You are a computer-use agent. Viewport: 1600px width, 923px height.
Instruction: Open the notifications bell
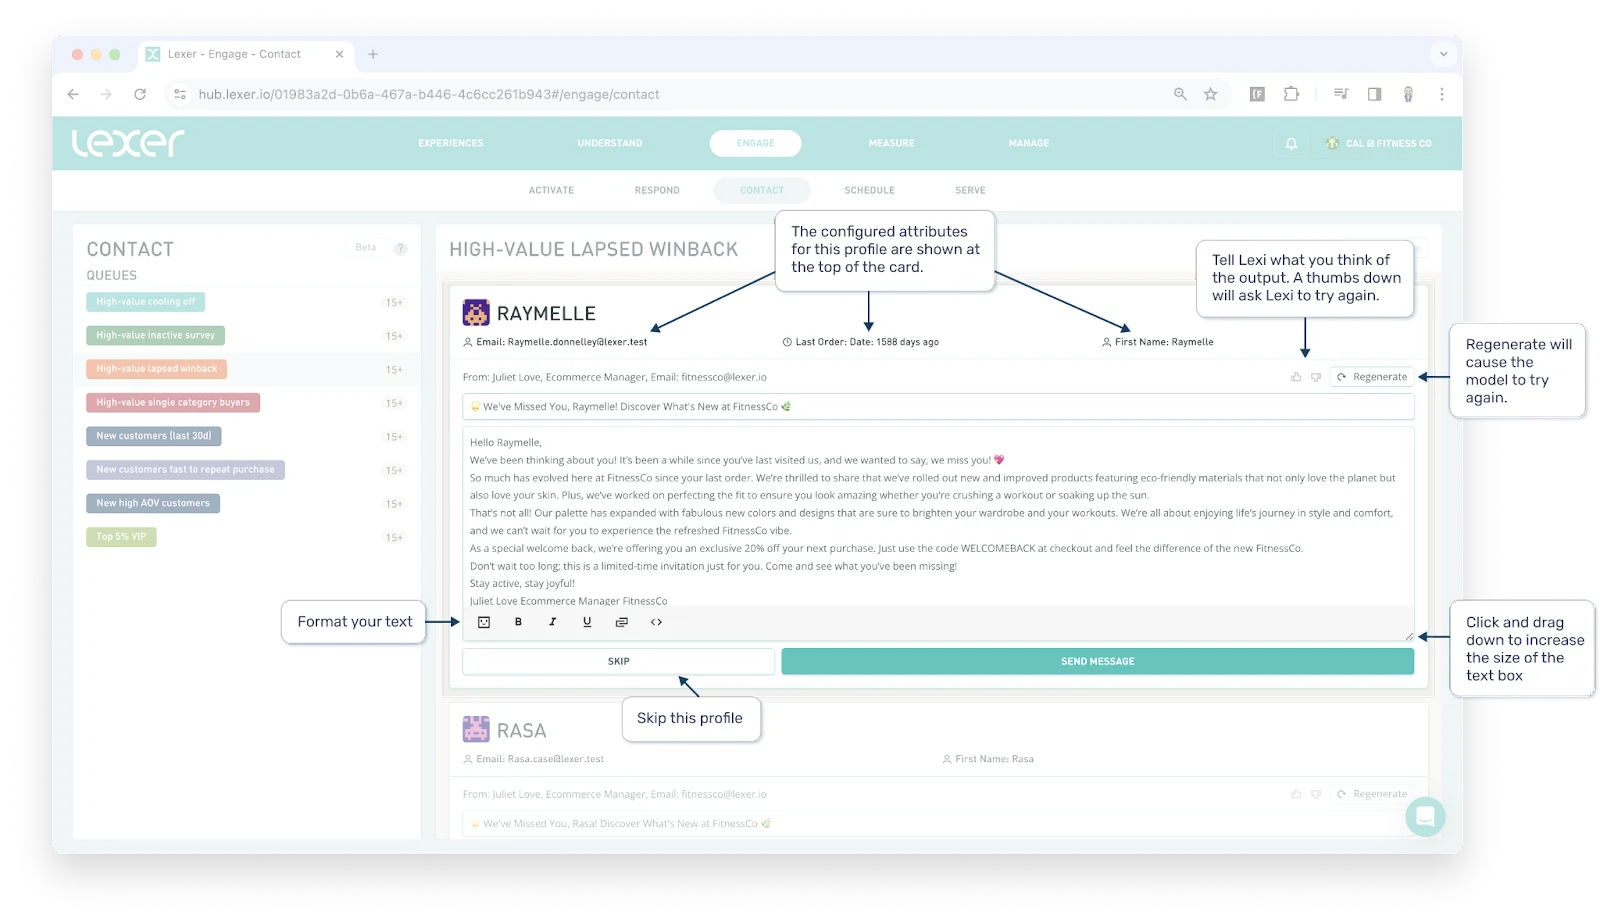[1291, 143]
